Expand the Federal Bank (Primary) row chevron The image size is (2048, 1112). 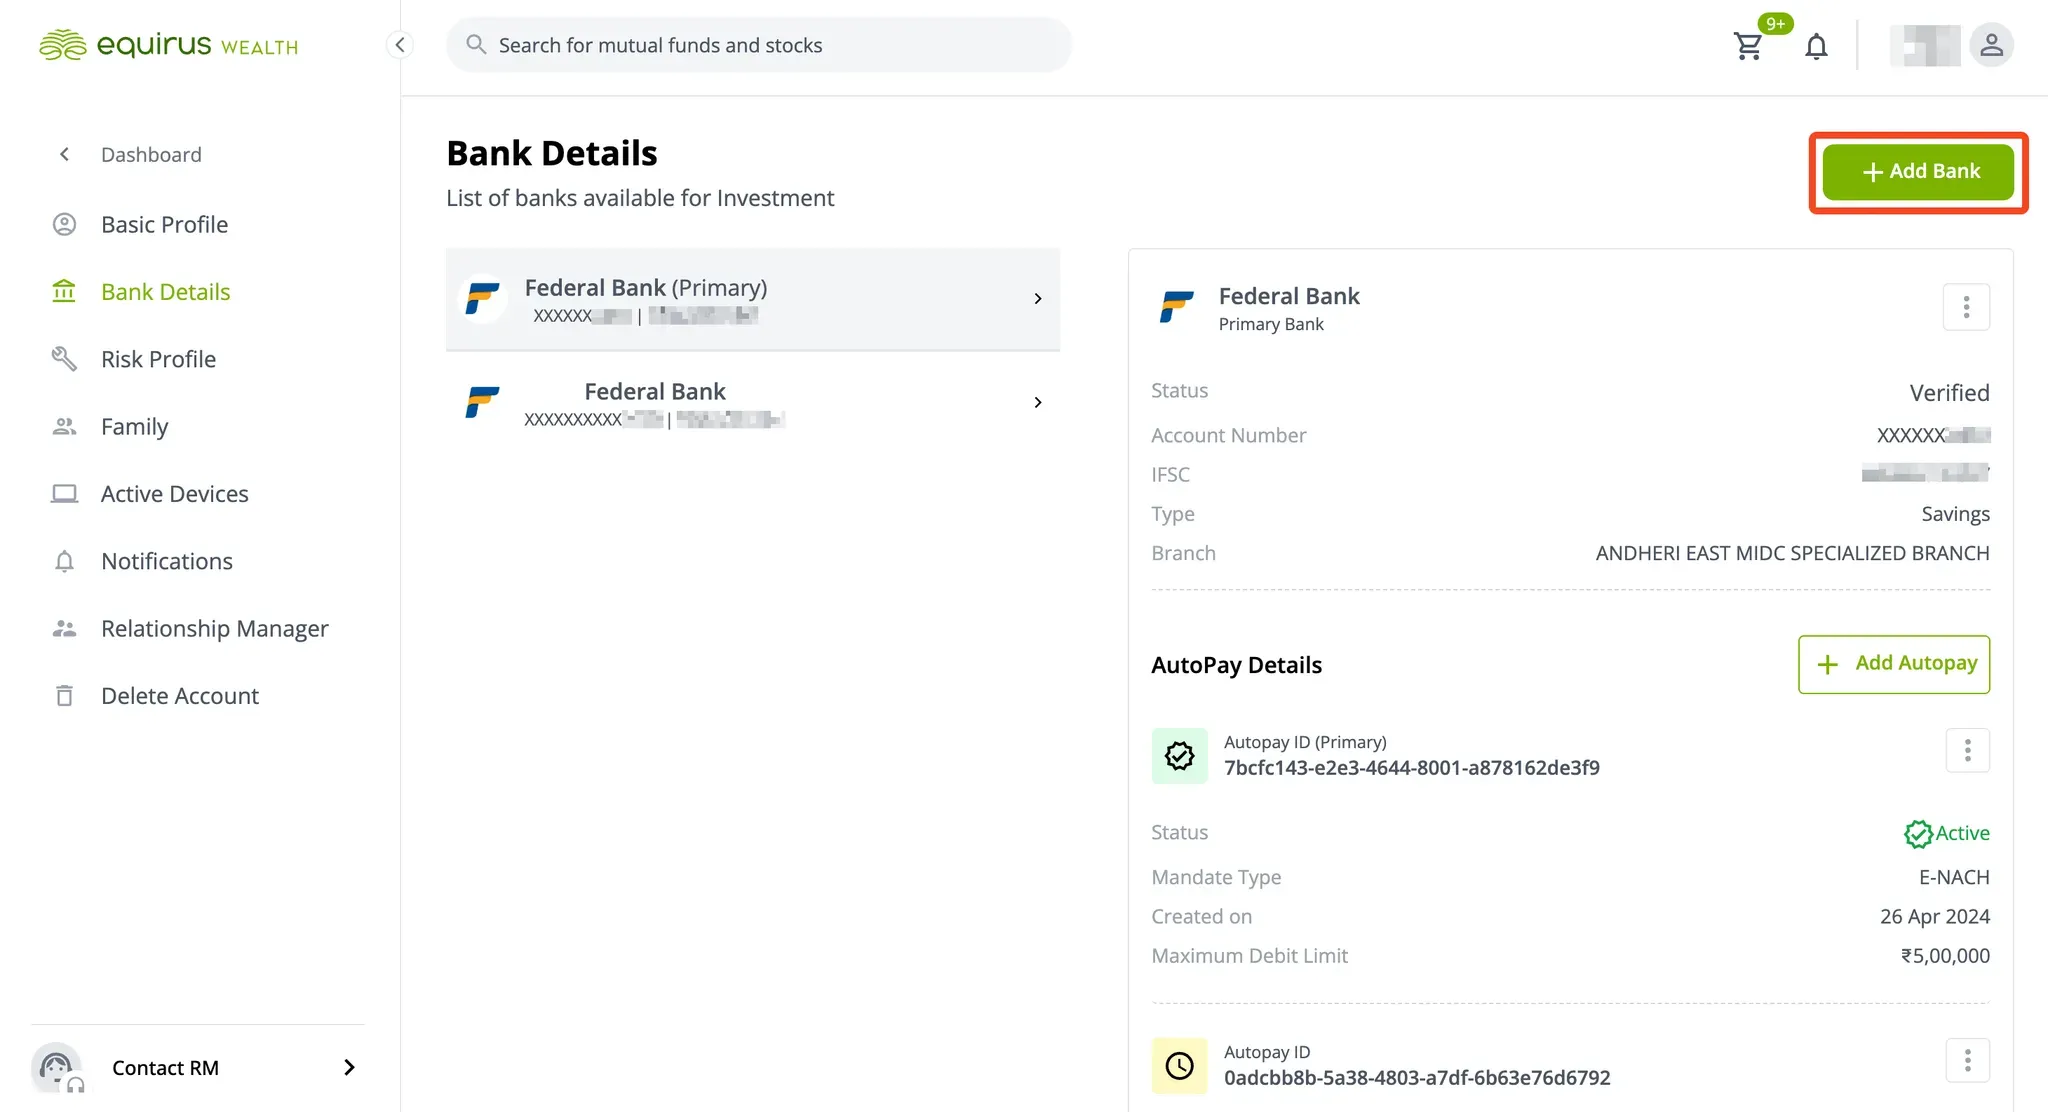coord(1038,298)
